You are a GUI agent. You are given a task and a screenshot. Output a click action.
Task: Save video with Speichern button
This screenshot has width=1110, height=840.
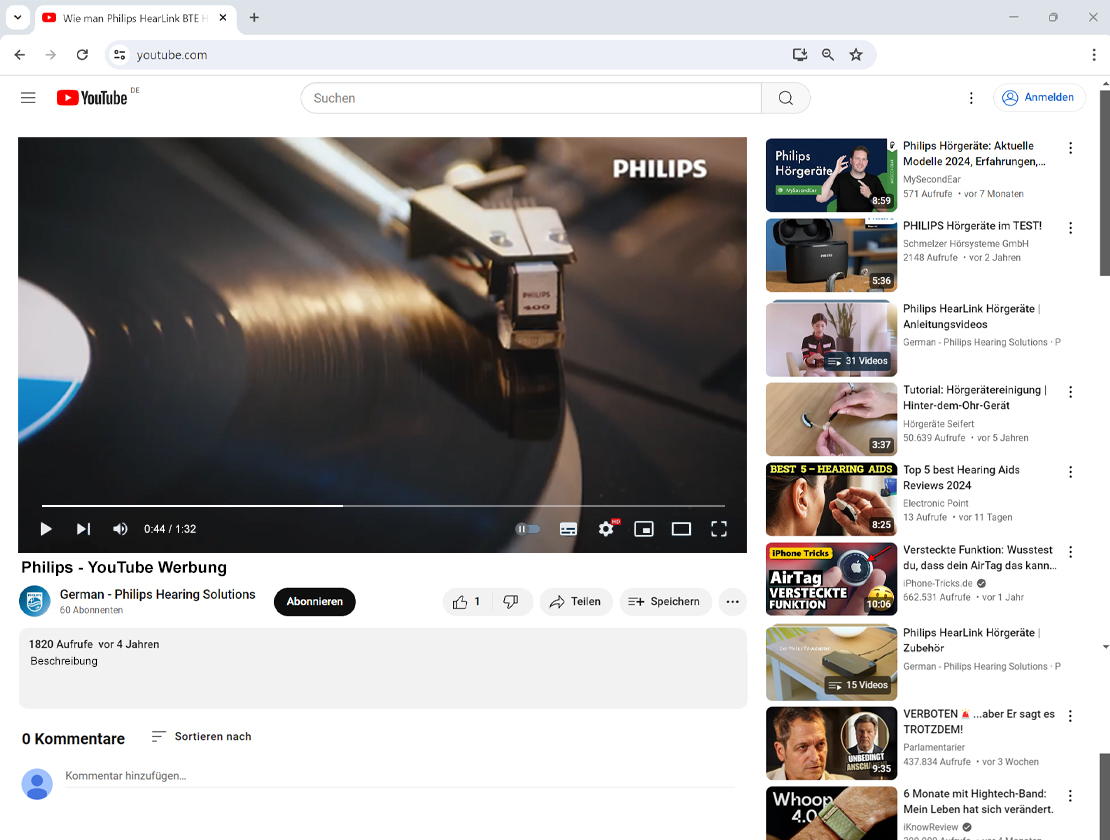(x=665, y=602)
